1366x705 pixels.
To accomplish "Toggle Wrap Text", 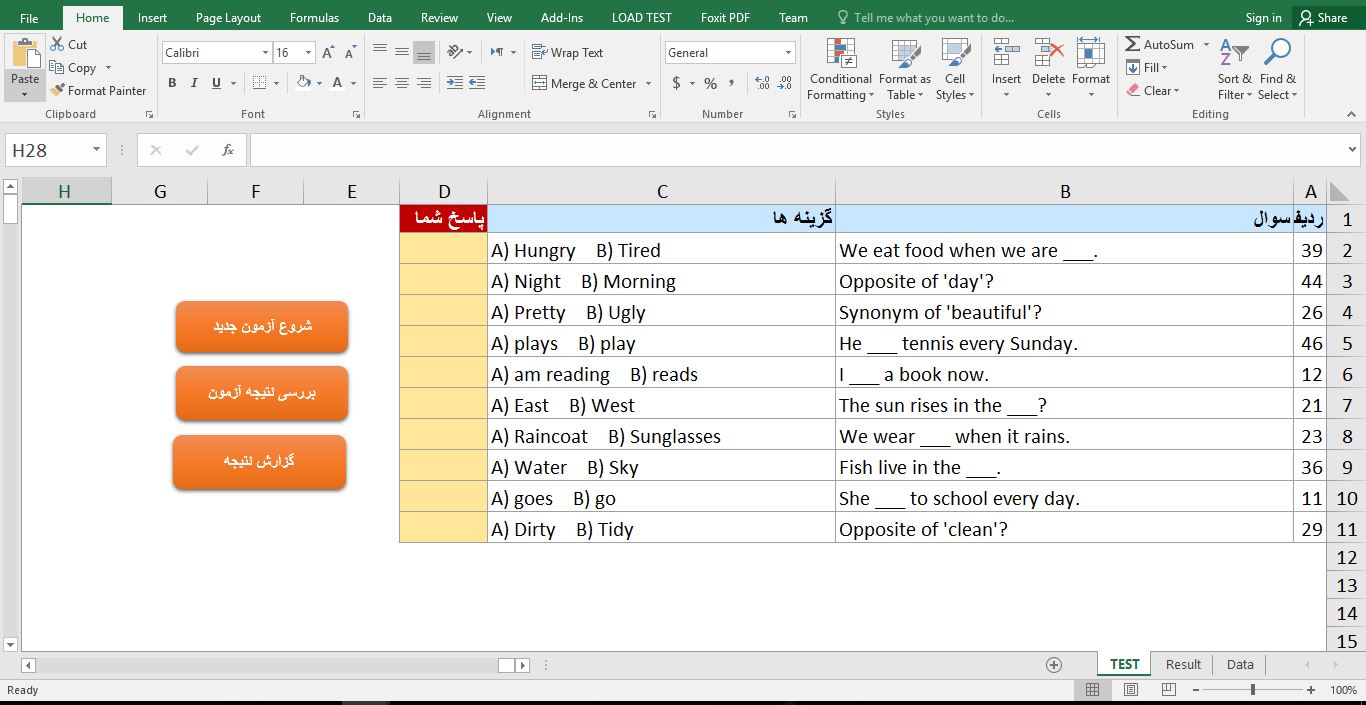I will [x=567, y=52].
